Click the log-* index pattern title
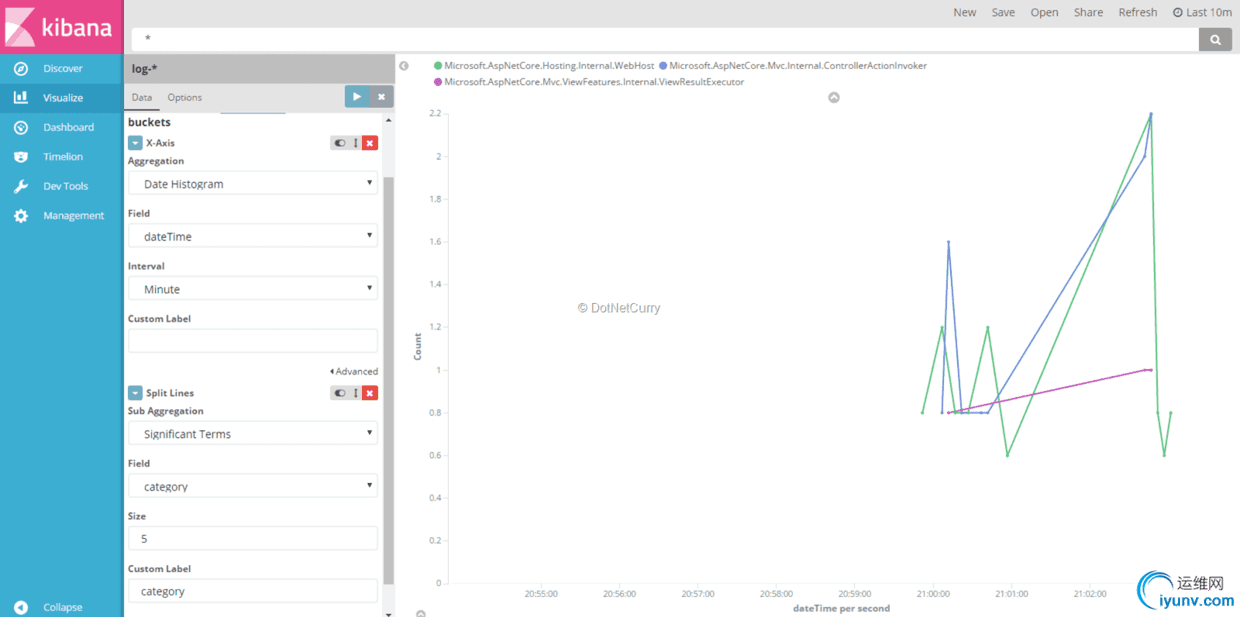Image resolution: width=1240 pixels, height=617 pixels. (x=145, y=69)
